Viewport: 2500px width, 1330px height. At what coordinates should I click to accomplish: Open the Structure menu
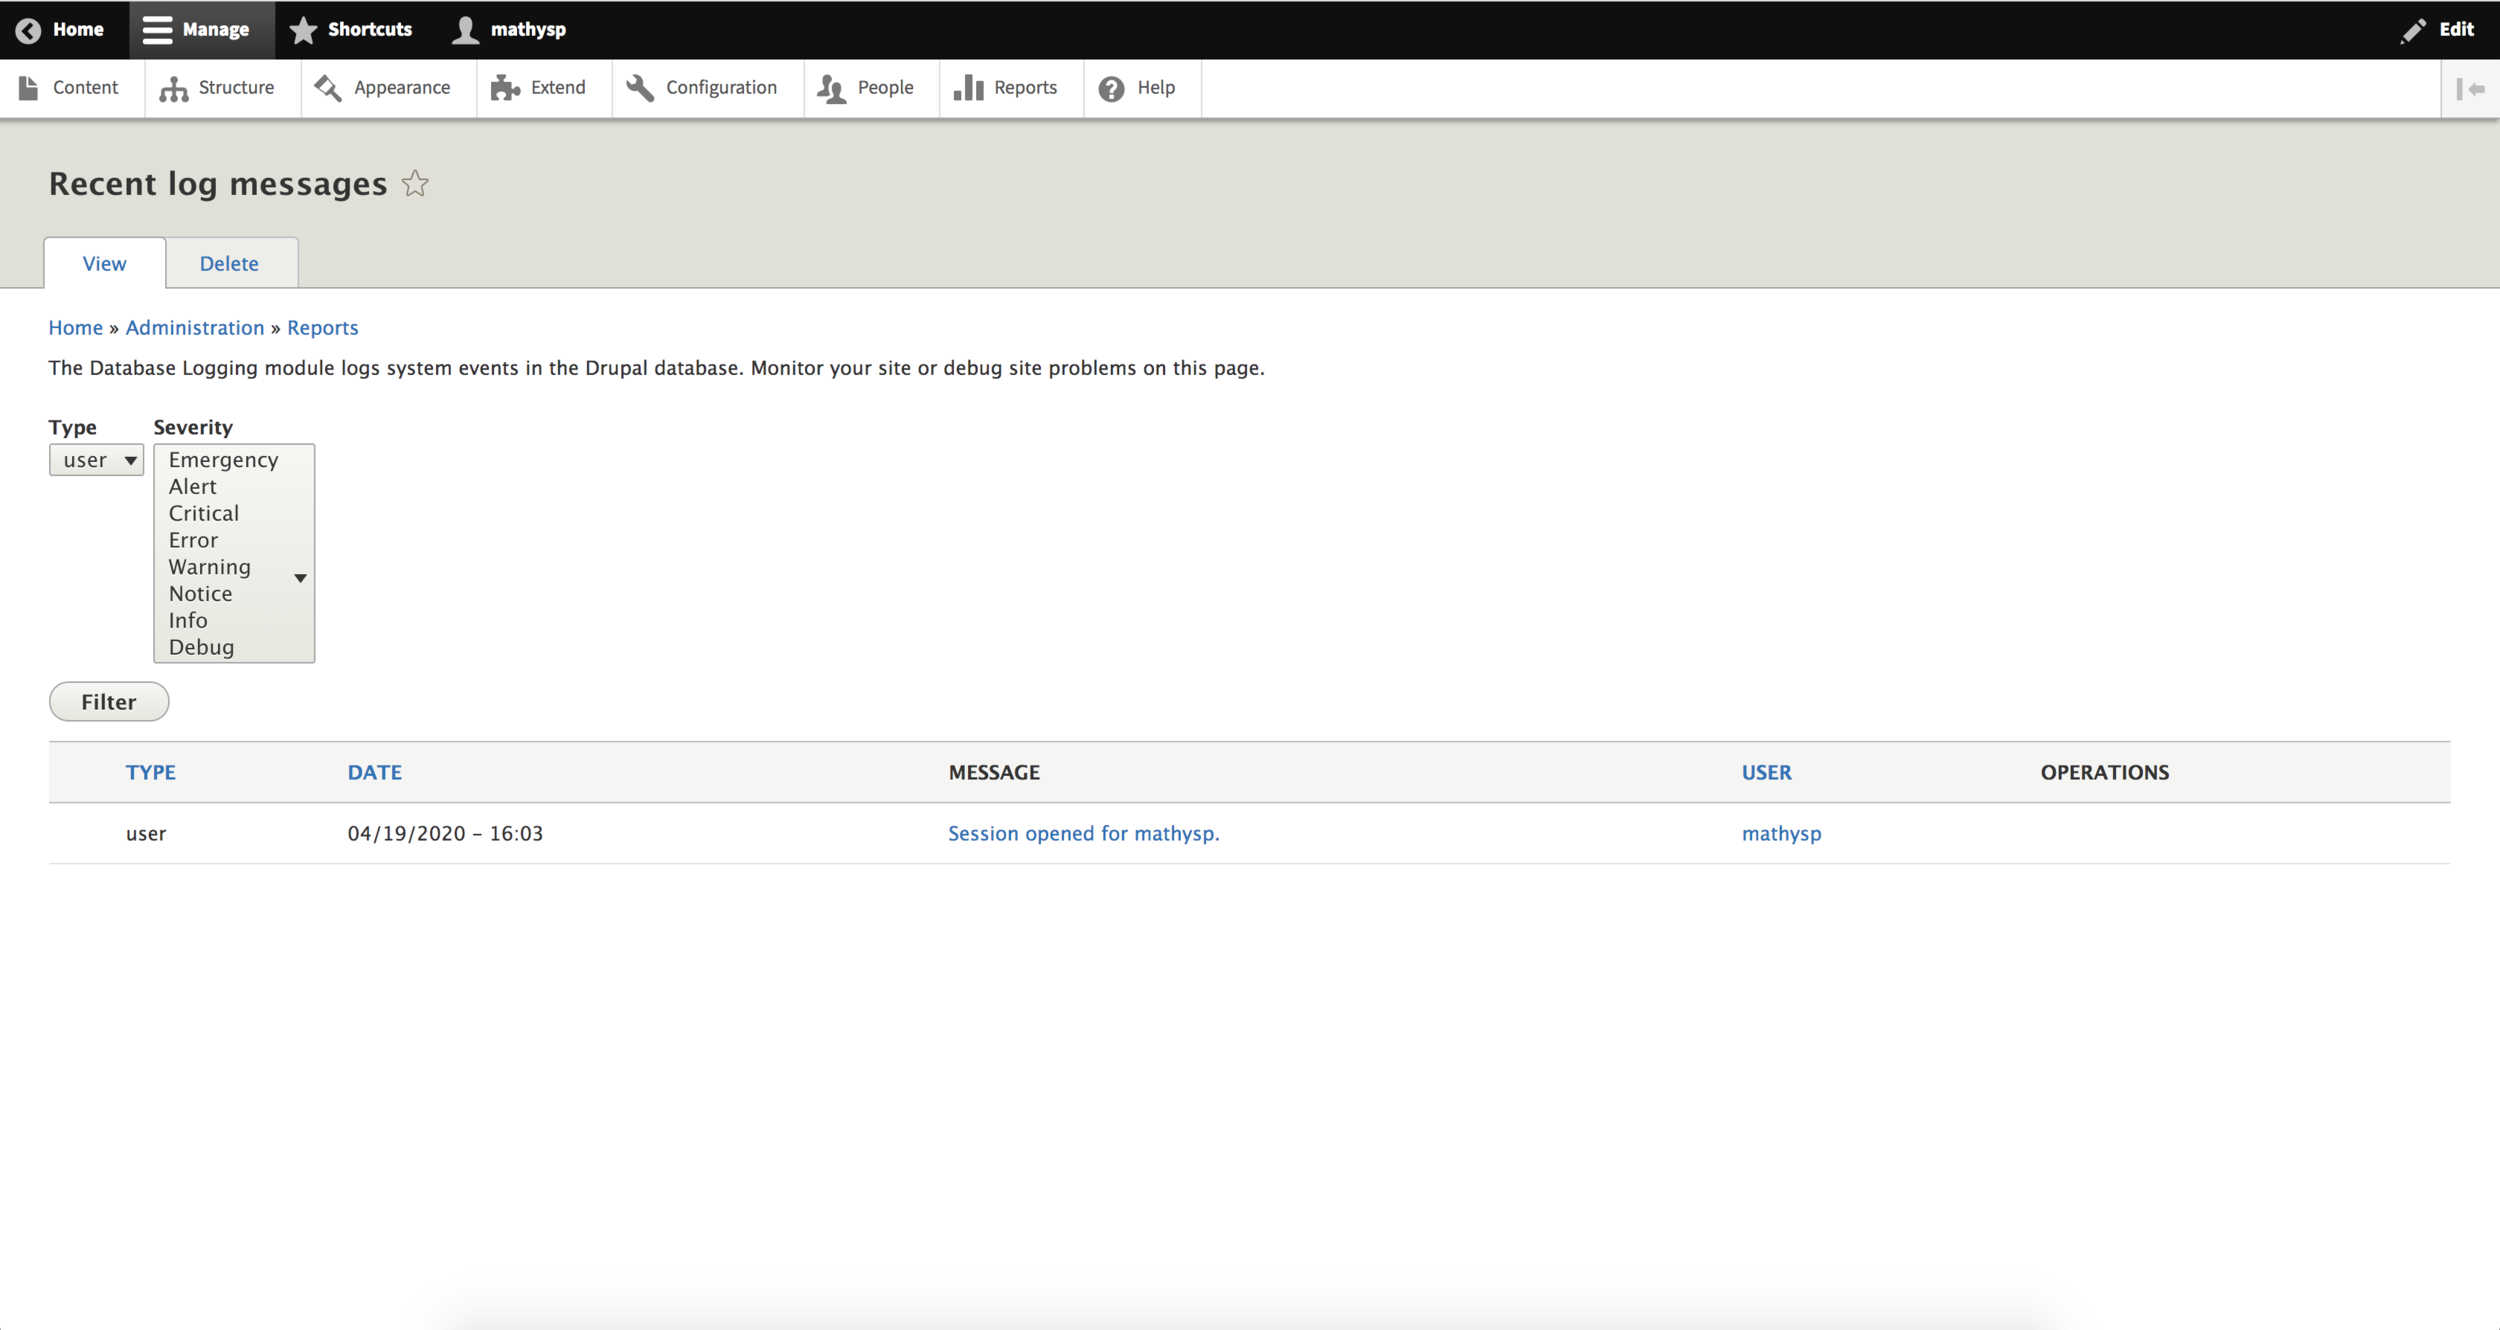[217, 88]
